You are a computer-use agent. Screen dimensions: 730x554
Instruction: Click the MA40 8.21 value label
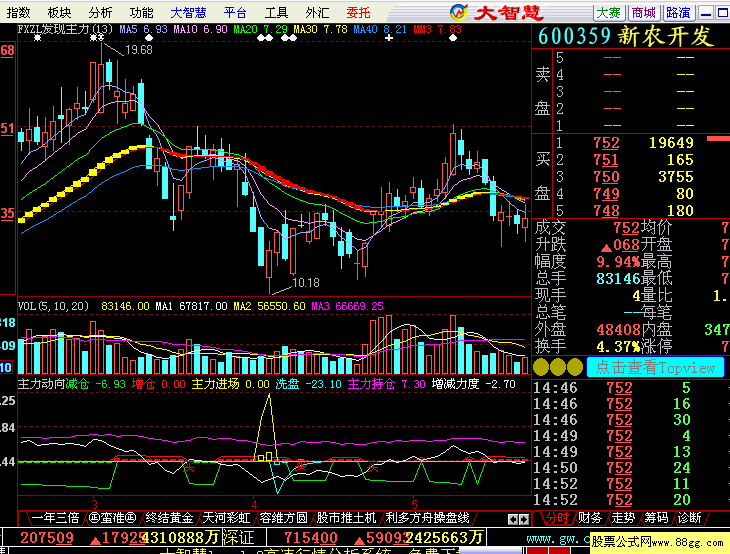tap(380, 29)
